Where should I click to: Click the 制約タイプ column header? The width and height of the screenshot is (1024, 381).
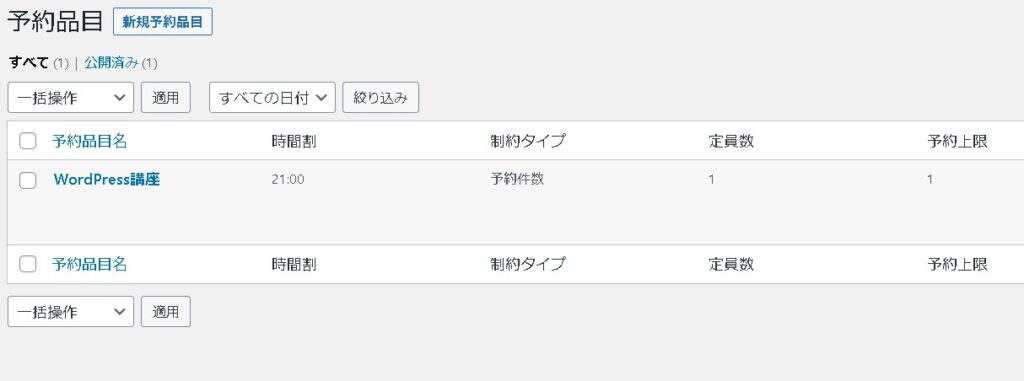pyautogui.click(x=528, y=141)
